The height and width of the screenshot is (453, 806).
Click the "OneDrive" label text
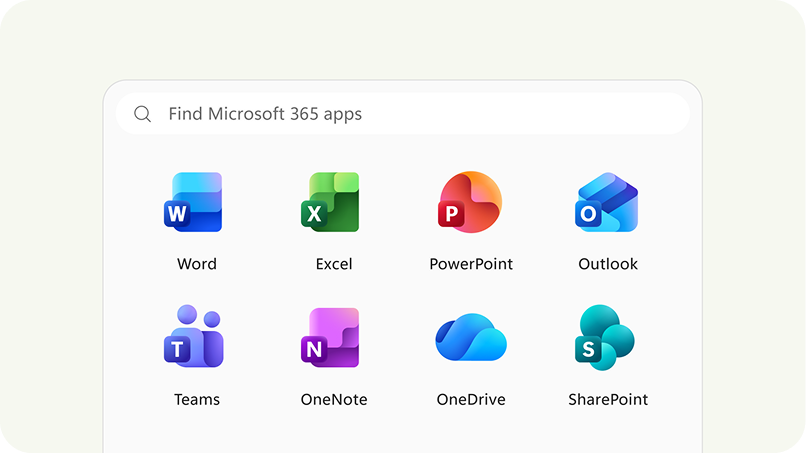pos(471,400)
